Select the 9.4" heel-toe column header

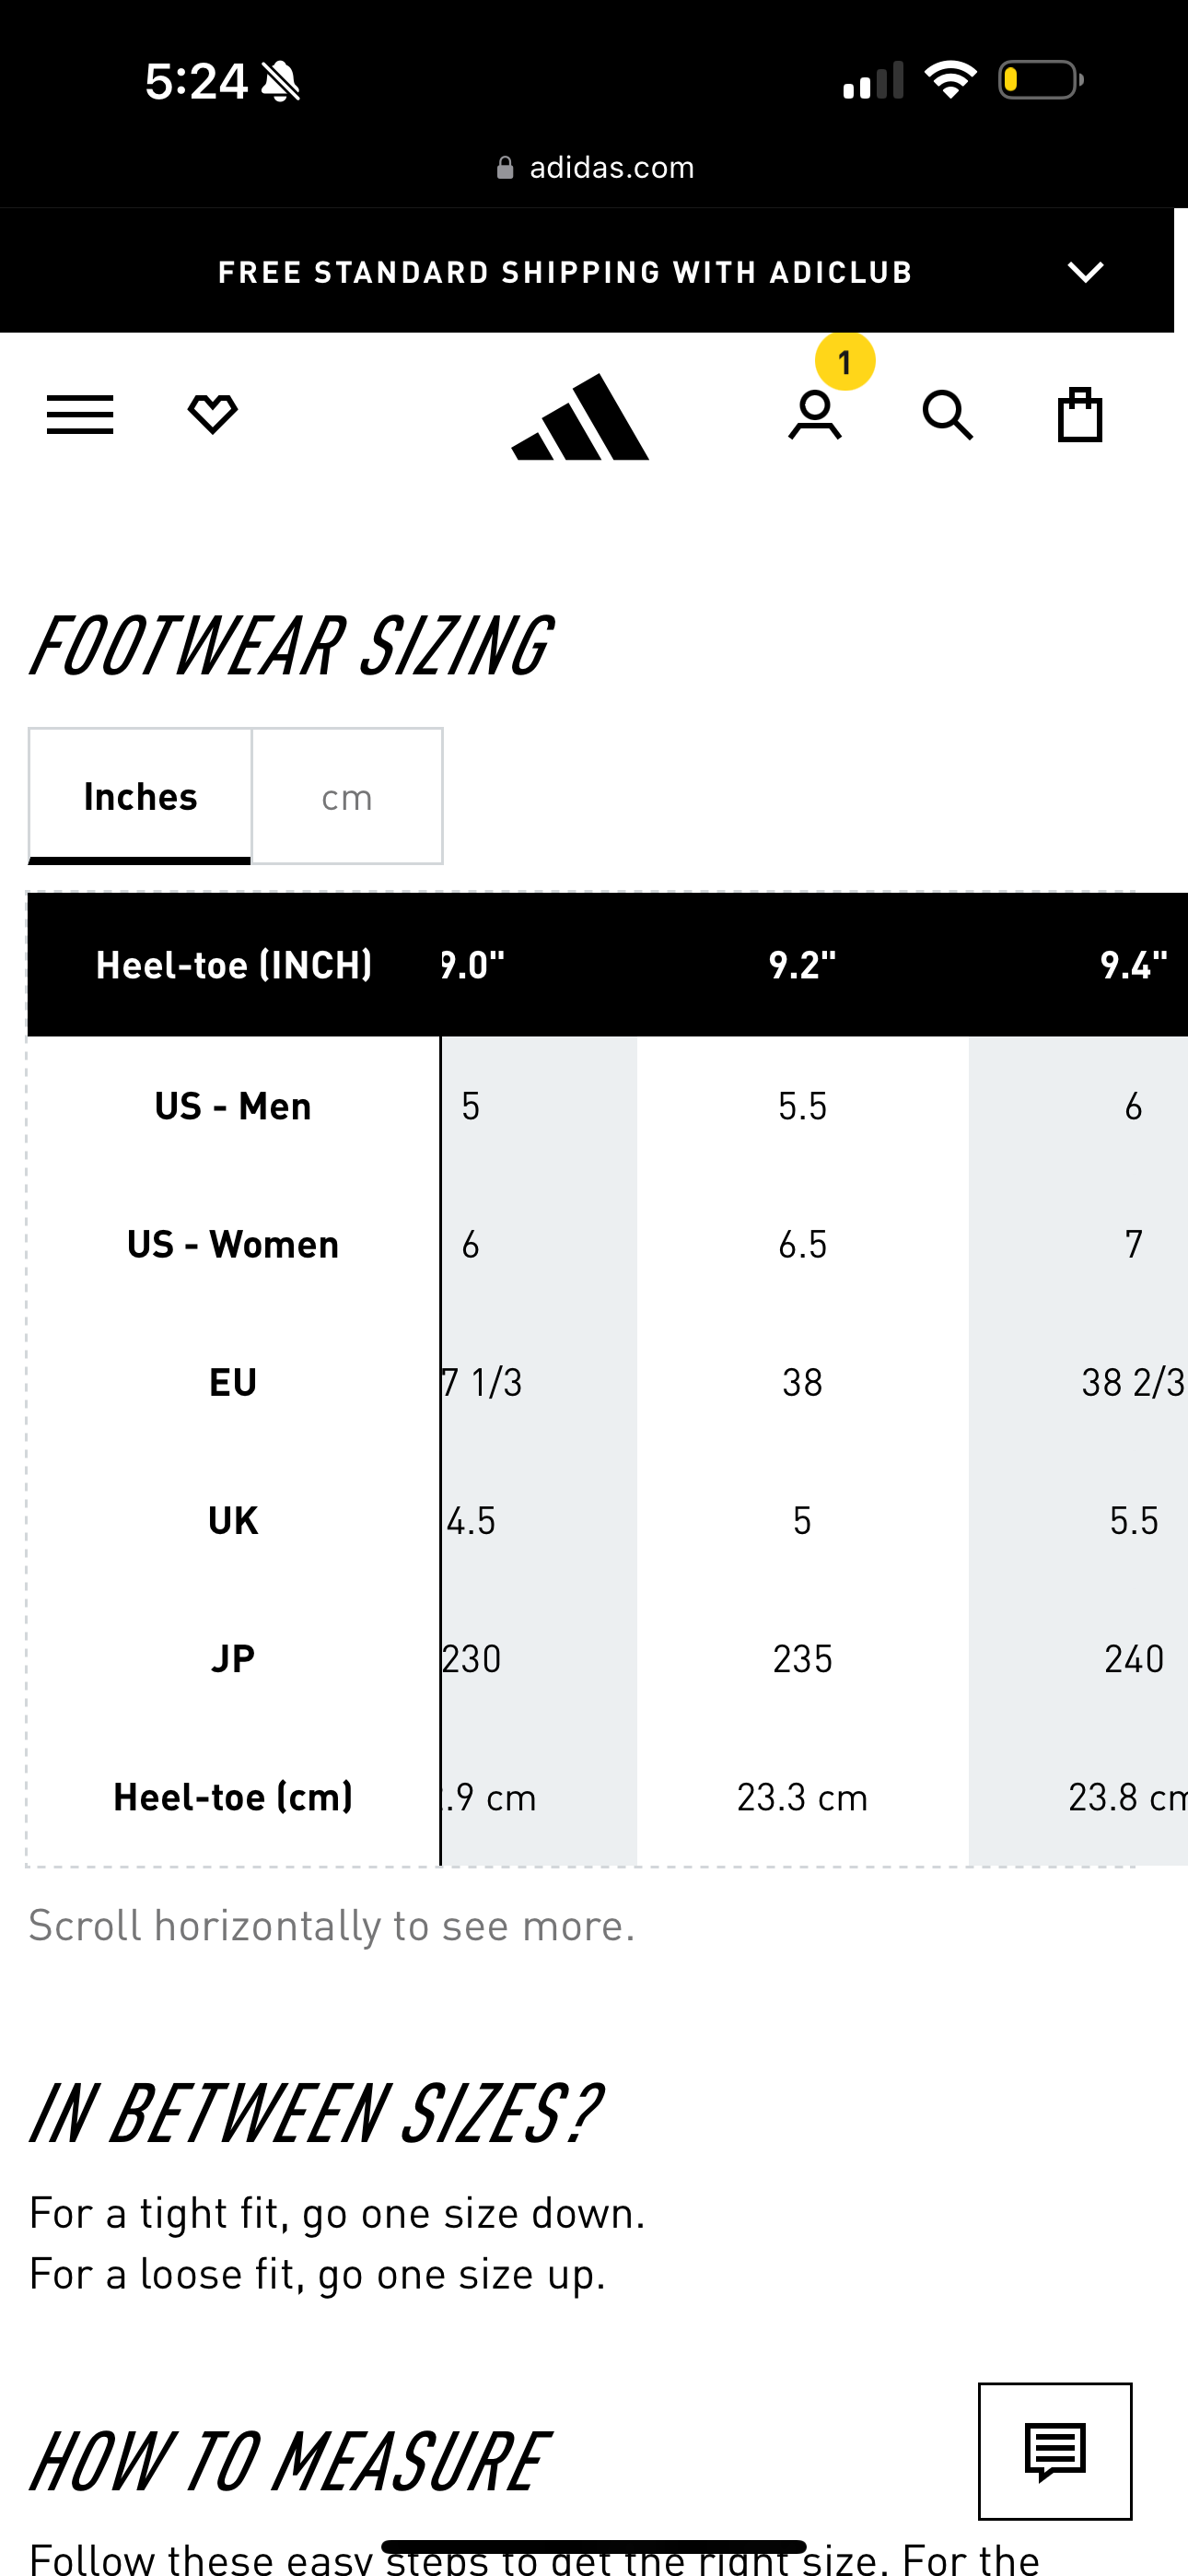click(1133, 965)
